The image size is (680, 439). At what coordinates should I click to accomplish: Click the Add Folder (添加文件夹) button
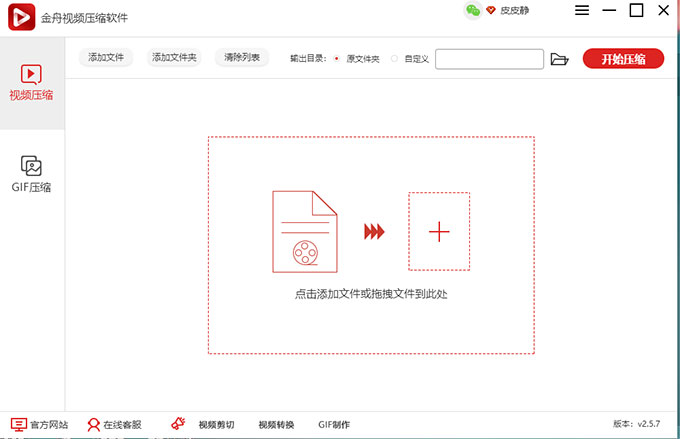click(175, 58)
